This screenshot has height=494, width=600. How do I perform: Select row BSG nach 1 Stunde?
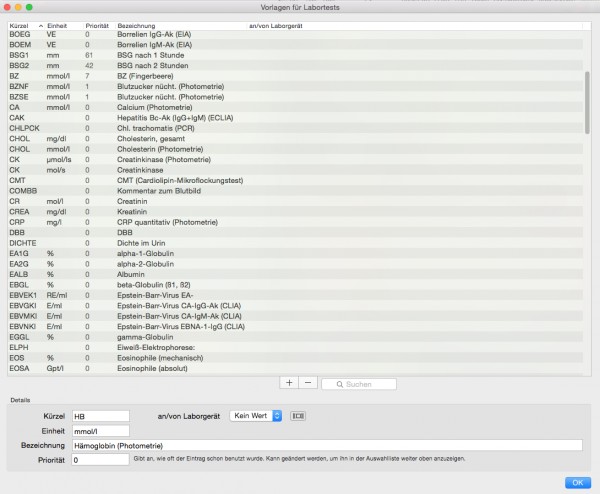295,55
